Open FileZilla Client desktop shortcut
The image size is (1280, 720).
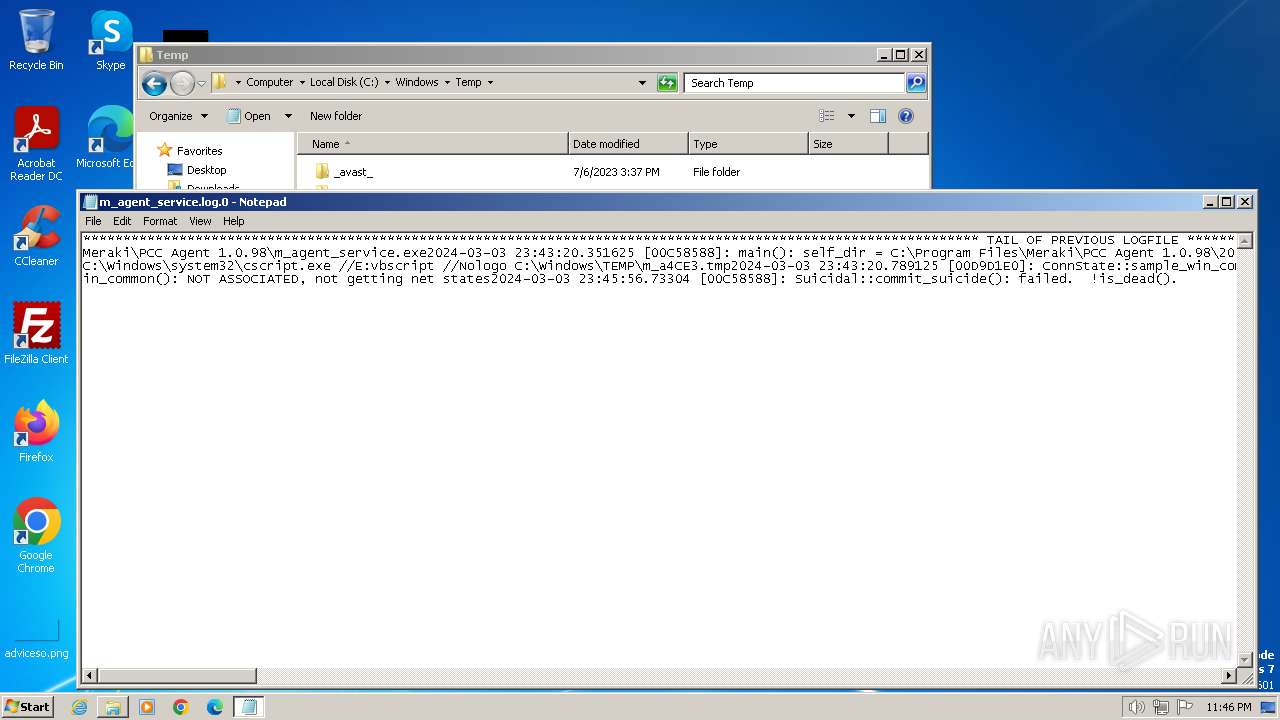click(x=36, y=333)
